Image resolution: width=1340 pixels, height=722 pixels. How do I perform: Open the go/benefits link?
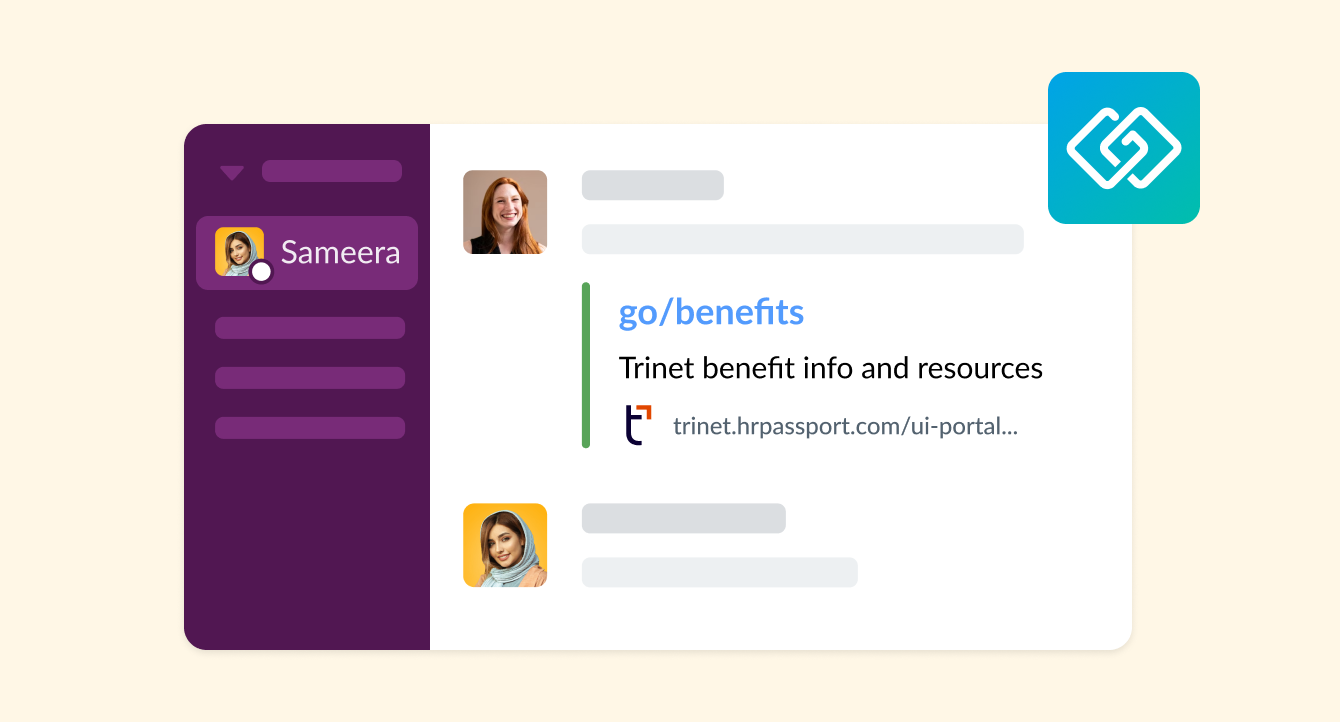pyautogui.click(x=710, y=312)
